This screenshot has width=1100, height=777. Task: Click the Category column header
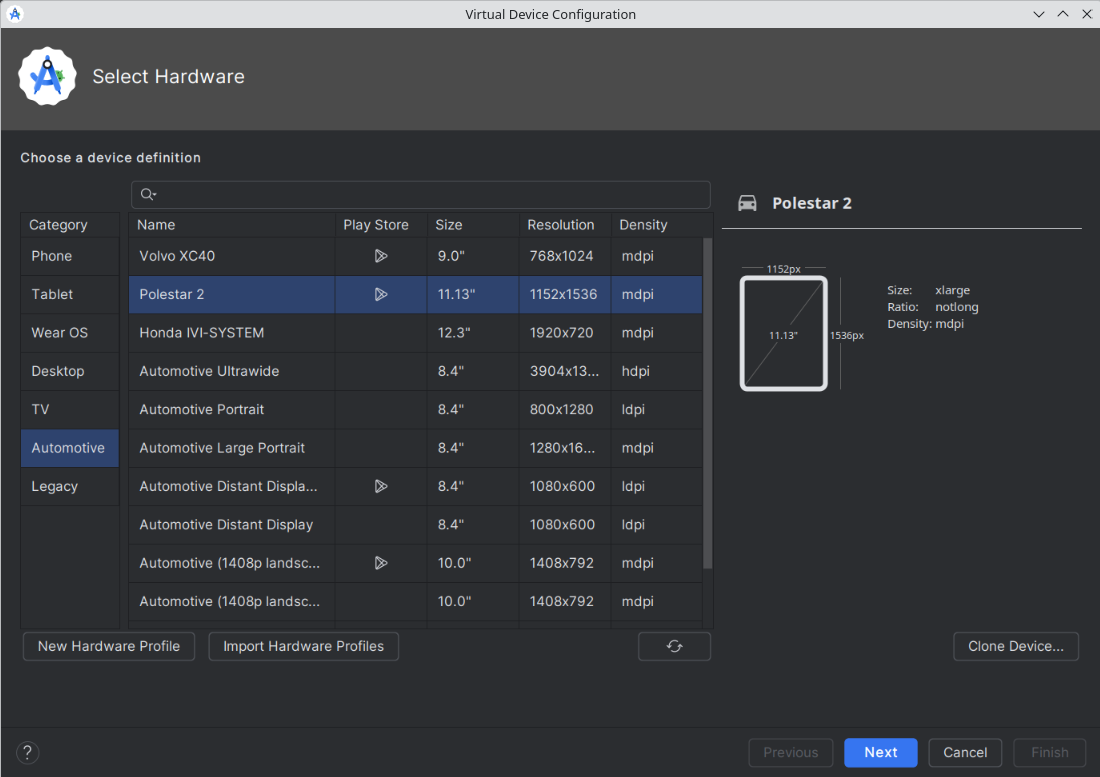coord(70,225)
